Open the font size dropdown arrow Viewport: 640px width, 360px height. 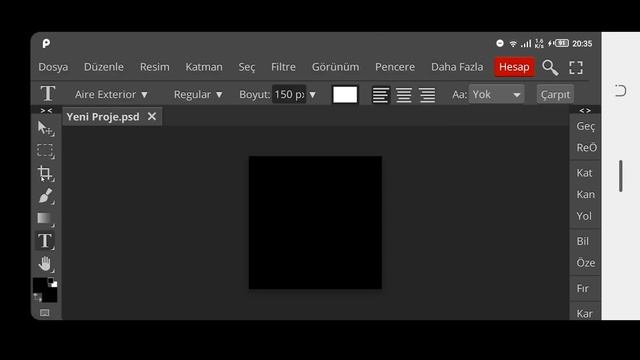pyautogui.click(x=313, y=94)
